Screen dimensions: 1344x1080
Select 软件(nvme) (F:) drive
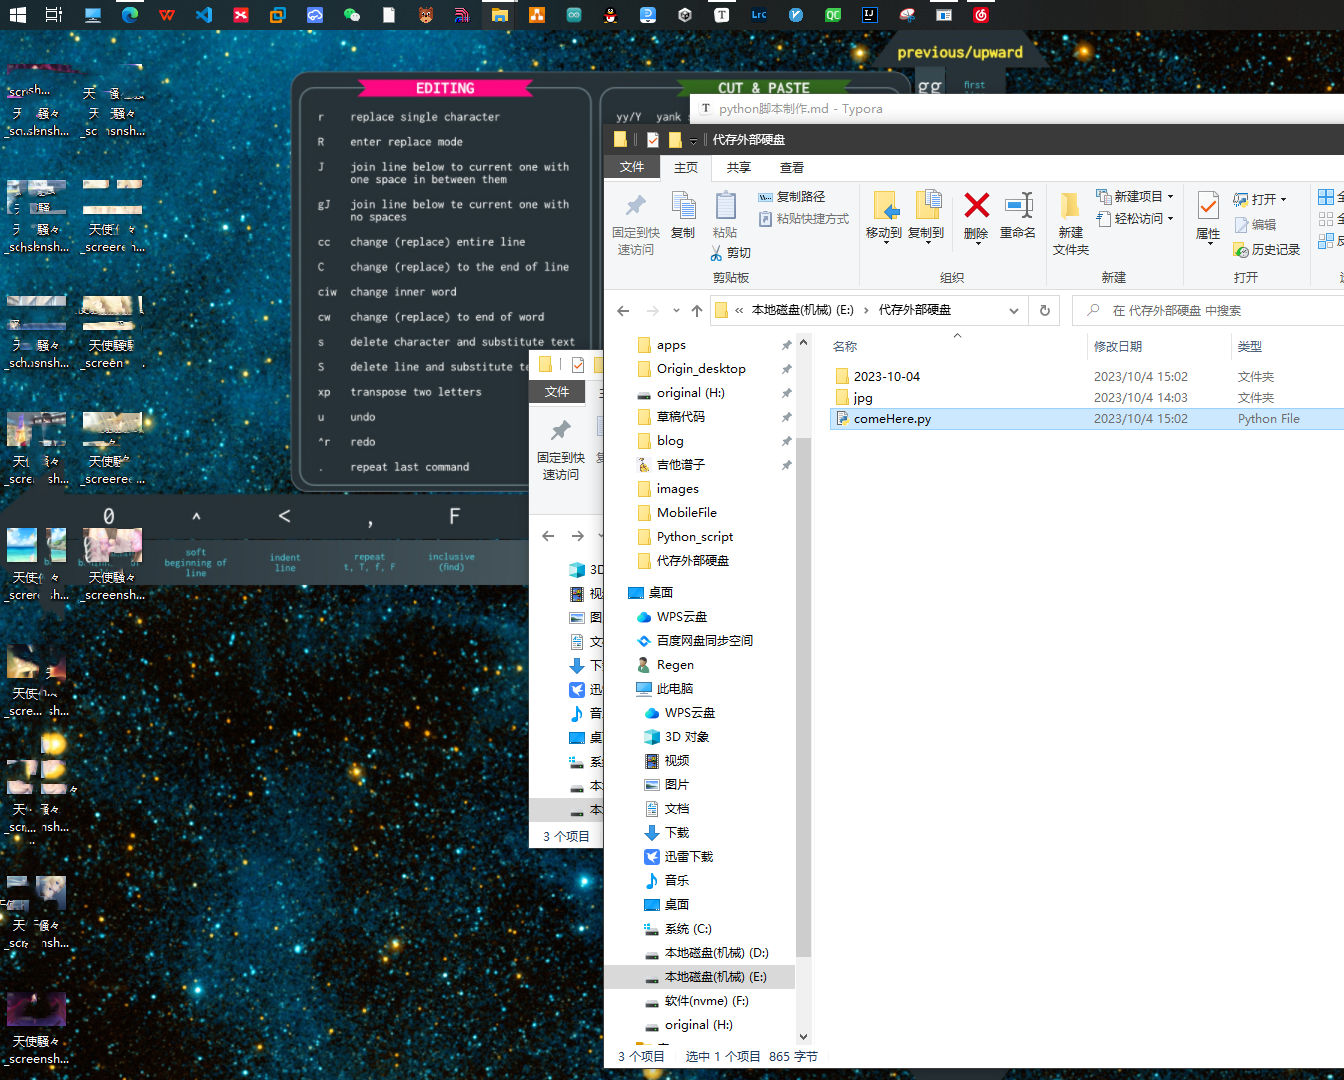[706, 1001]
